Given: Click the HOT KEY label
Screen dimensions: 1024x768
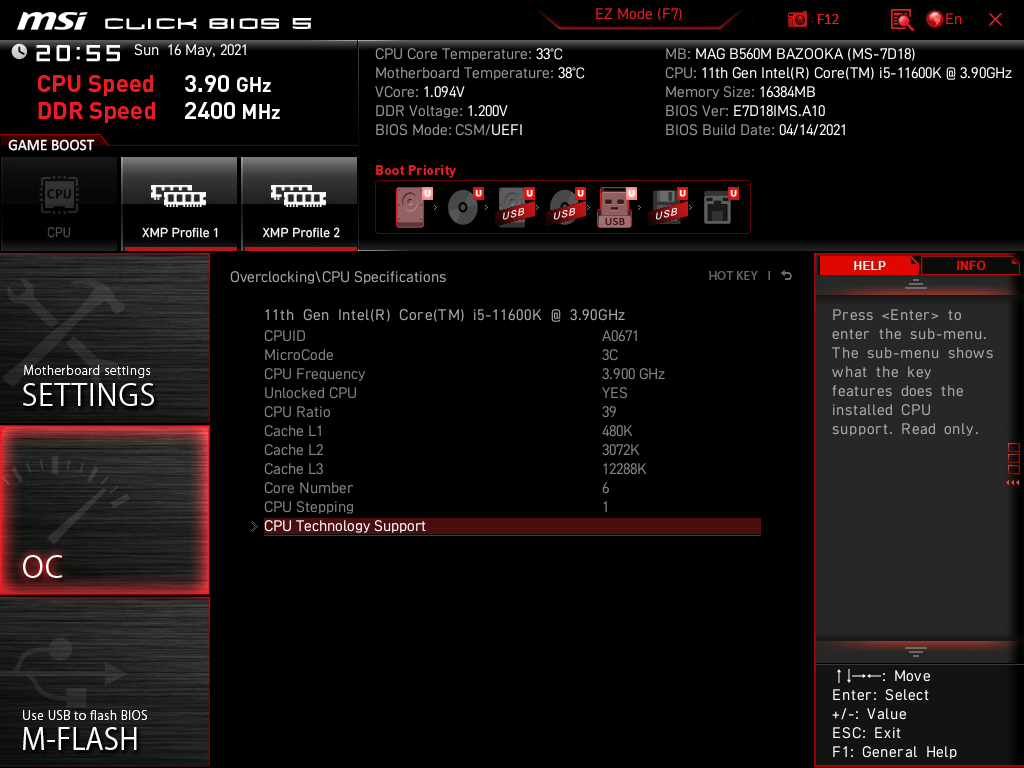Looking at the screenshot, I should (x=733, y=276).
